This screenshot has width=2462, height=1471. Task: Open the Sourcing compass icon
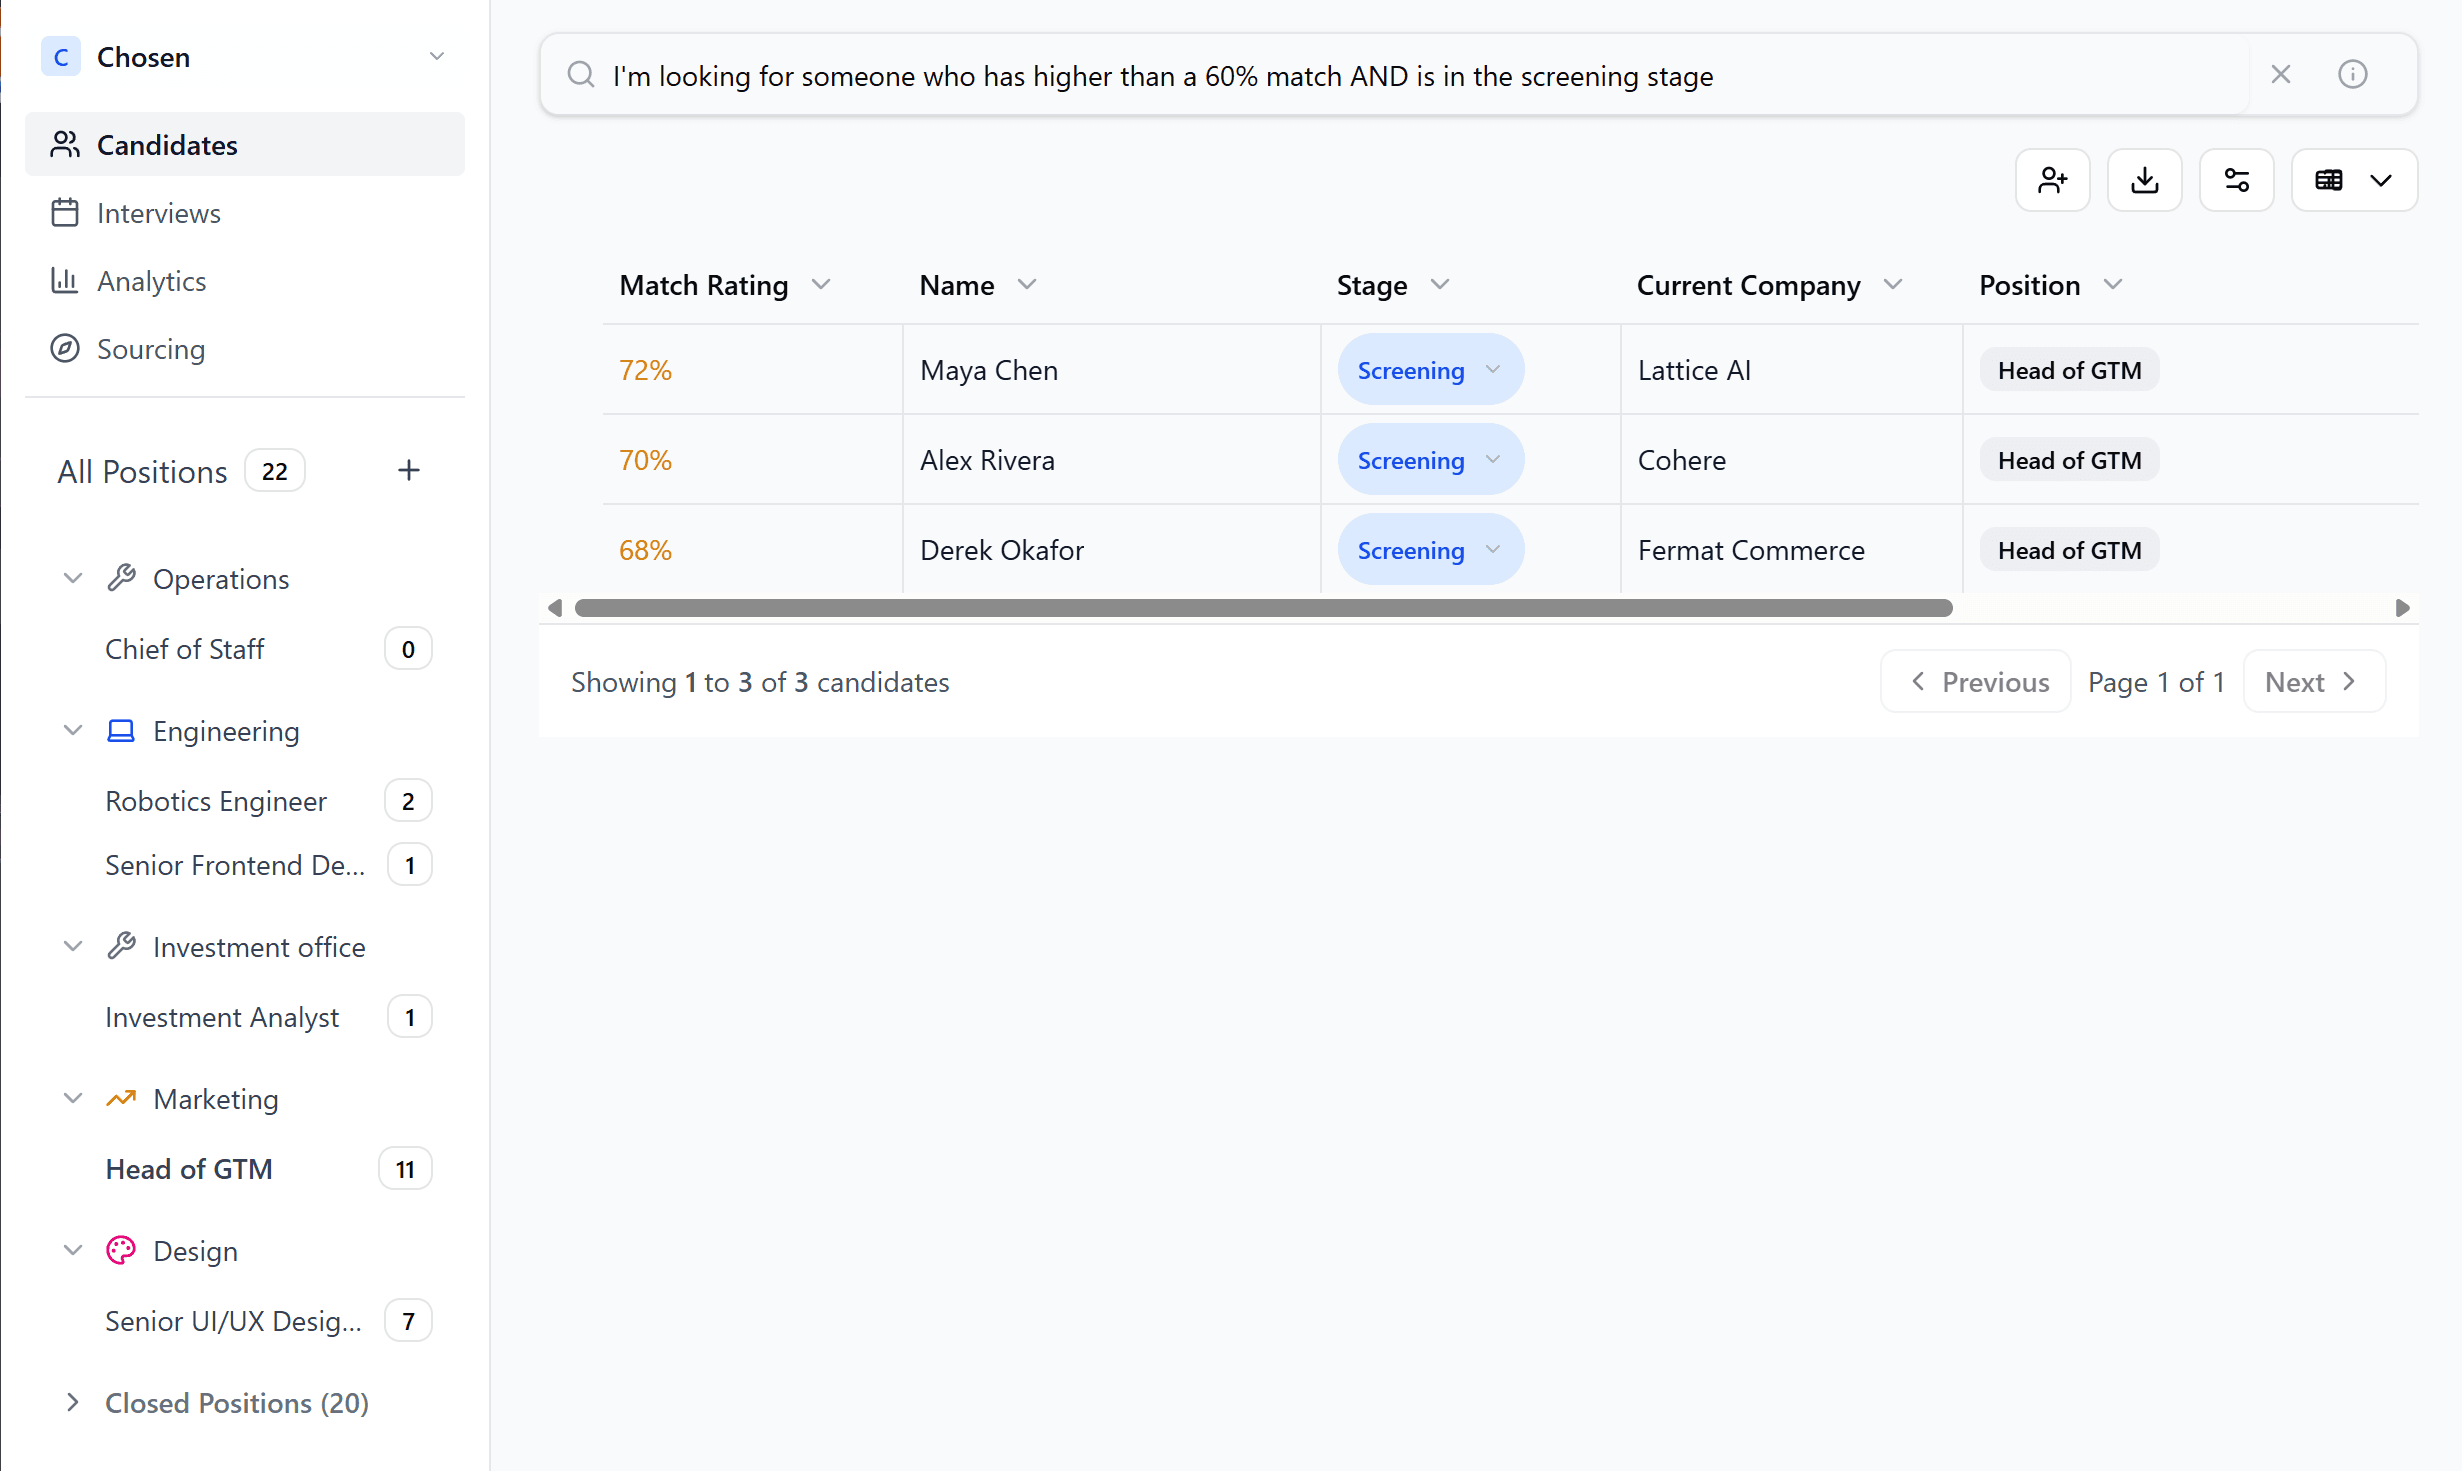(x=65, y=349)
